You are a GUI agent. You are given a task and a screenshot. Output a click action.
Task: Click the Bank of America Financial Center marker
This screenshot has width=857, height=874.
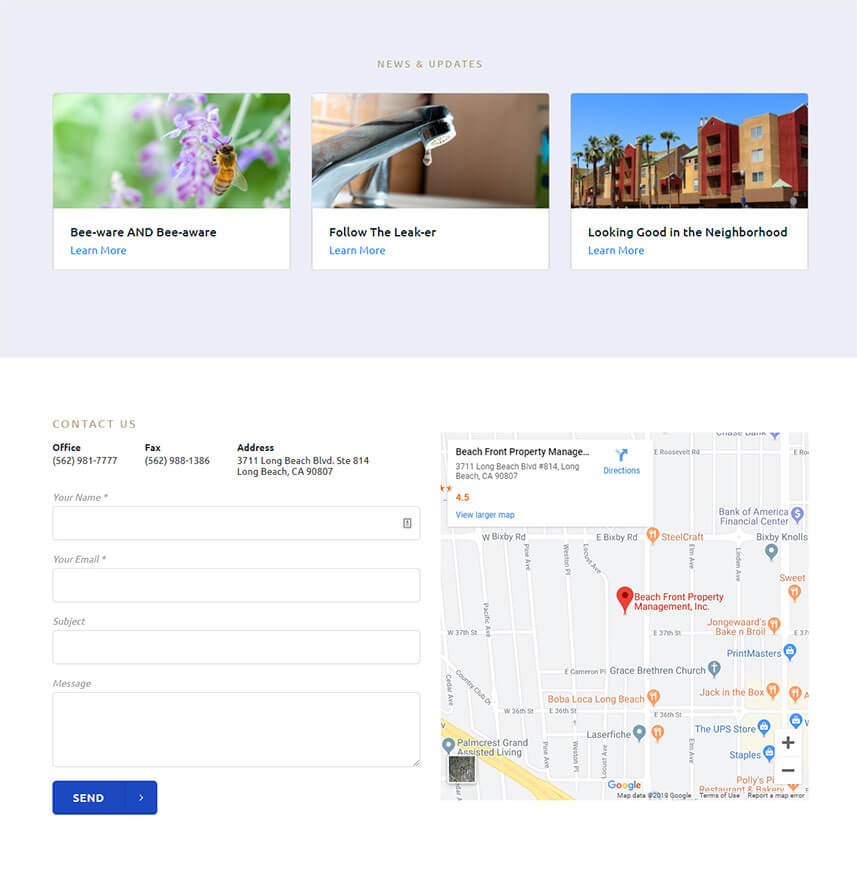tap(797, 514)
